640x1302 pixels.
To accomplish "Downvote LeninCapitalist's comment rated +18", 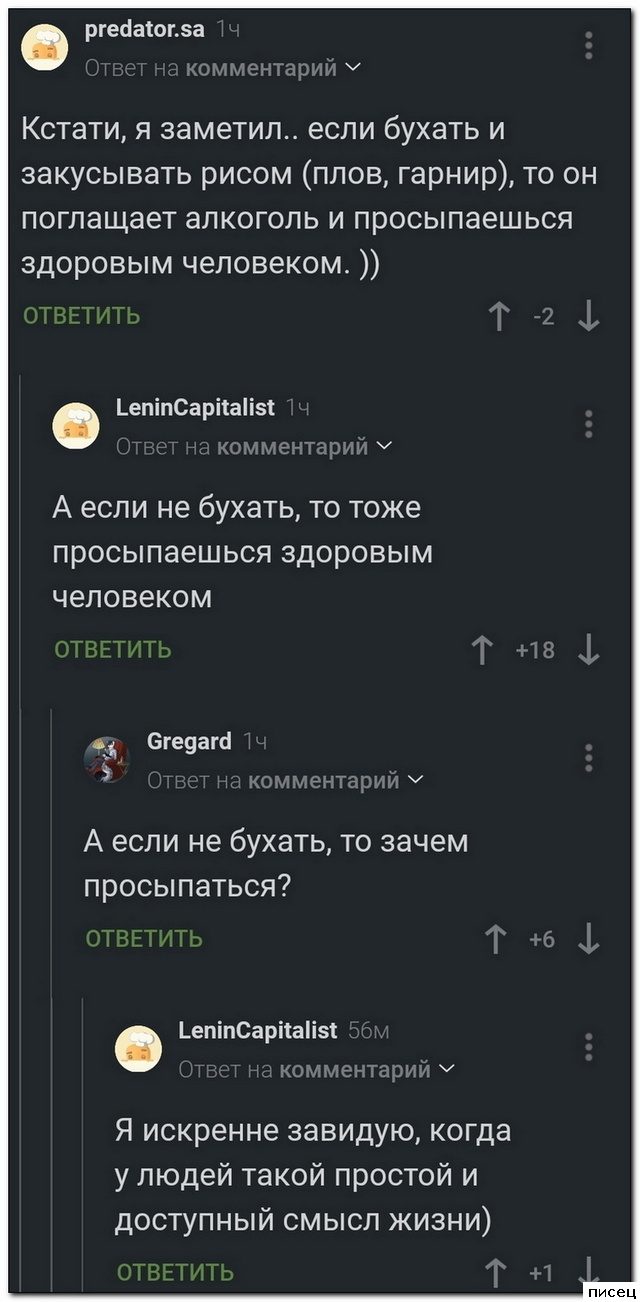I will [x=590, y=651].
